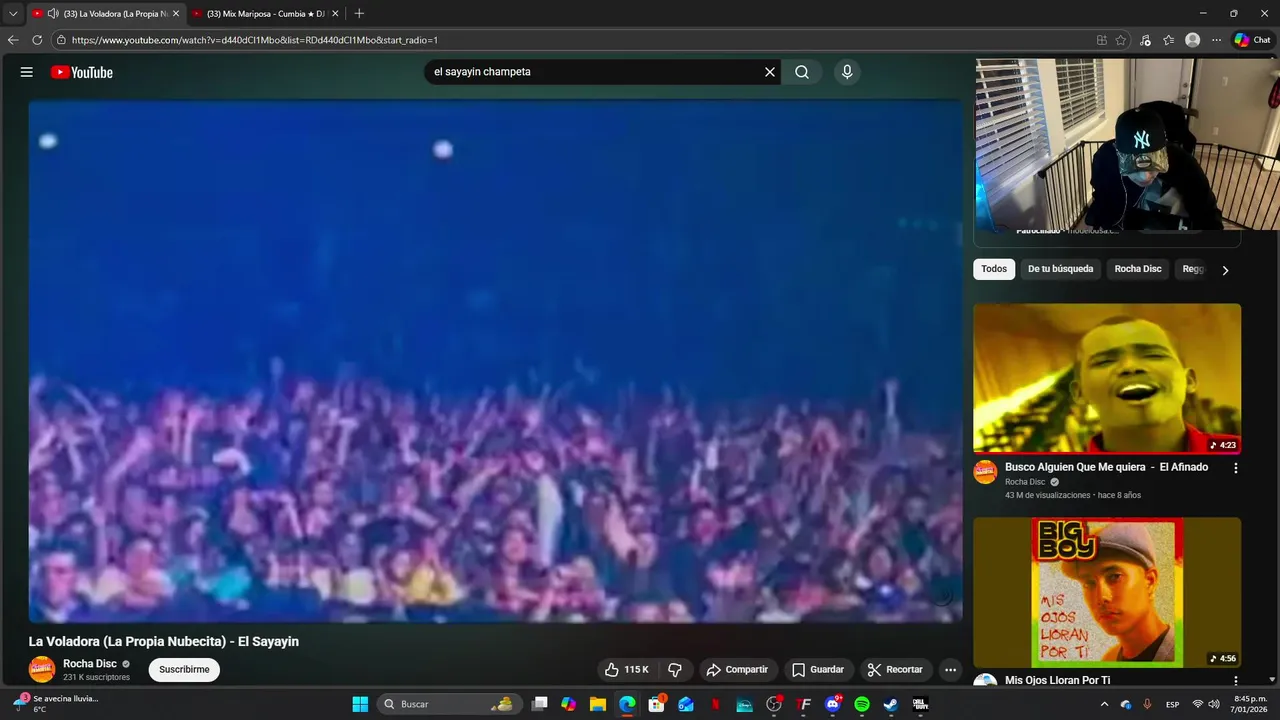
Task: Select the Todos filter chip
Action: click(994, 269)
